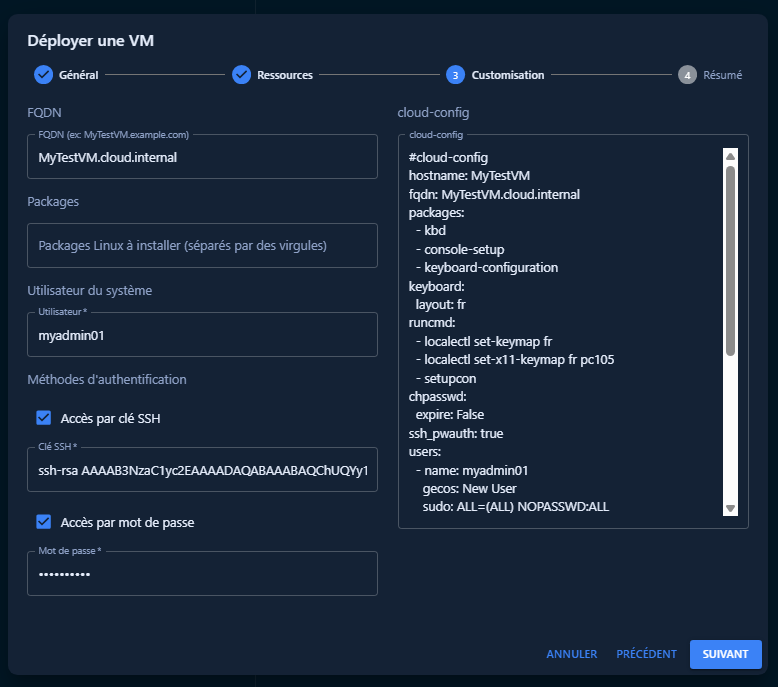The image size is (778, 687).
Task: Cancel deployment with the ANNULER button
Action: pos(571,654)
